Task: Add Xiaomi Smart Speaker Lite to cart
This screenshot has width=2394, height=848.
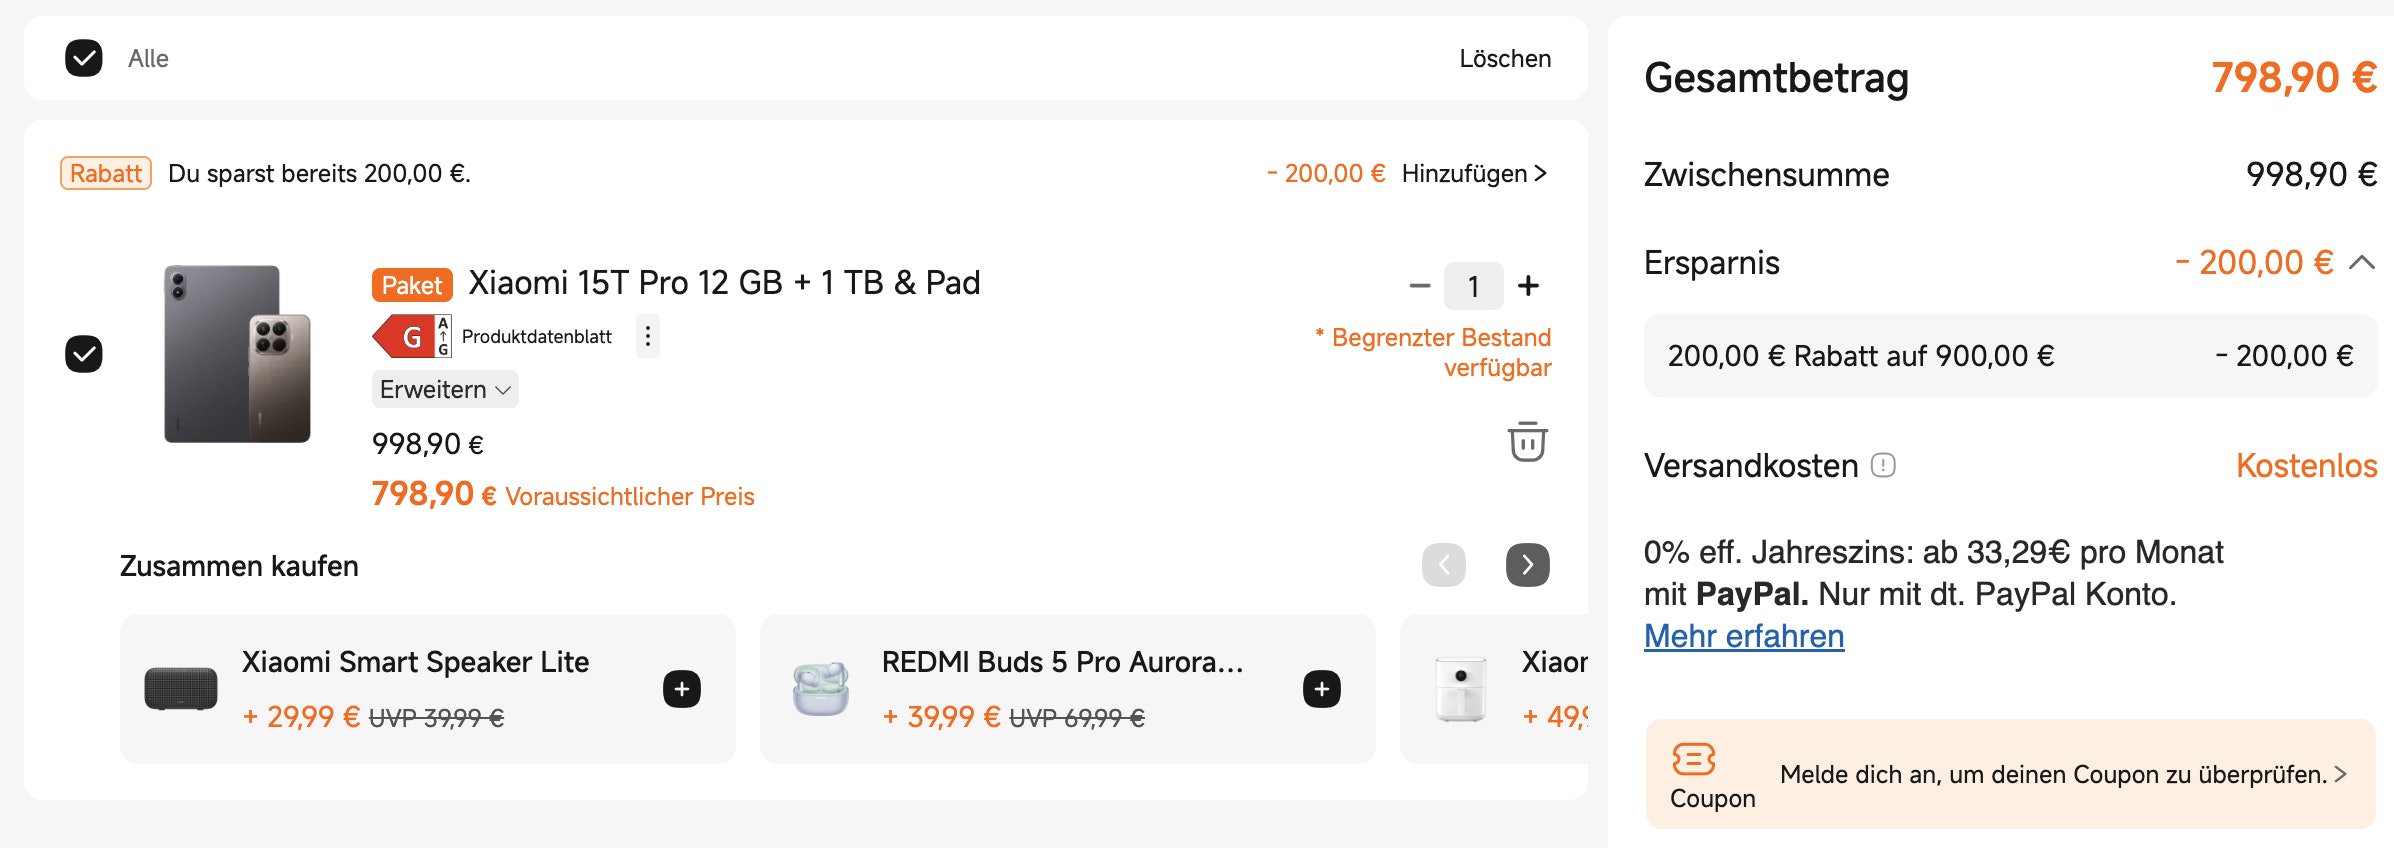Action: point(682,689)
